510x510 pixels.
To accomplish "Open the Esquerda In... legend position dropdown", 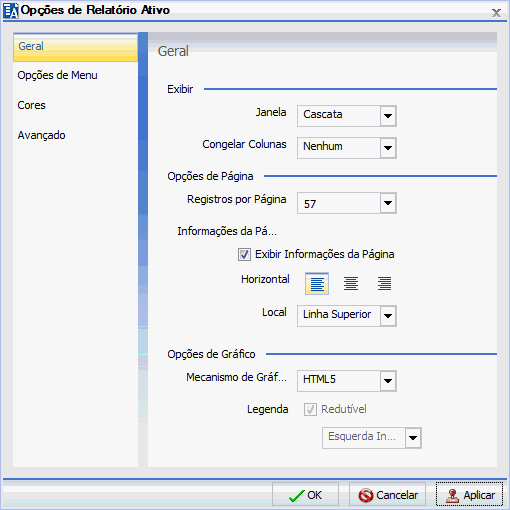I will point(413,438).
